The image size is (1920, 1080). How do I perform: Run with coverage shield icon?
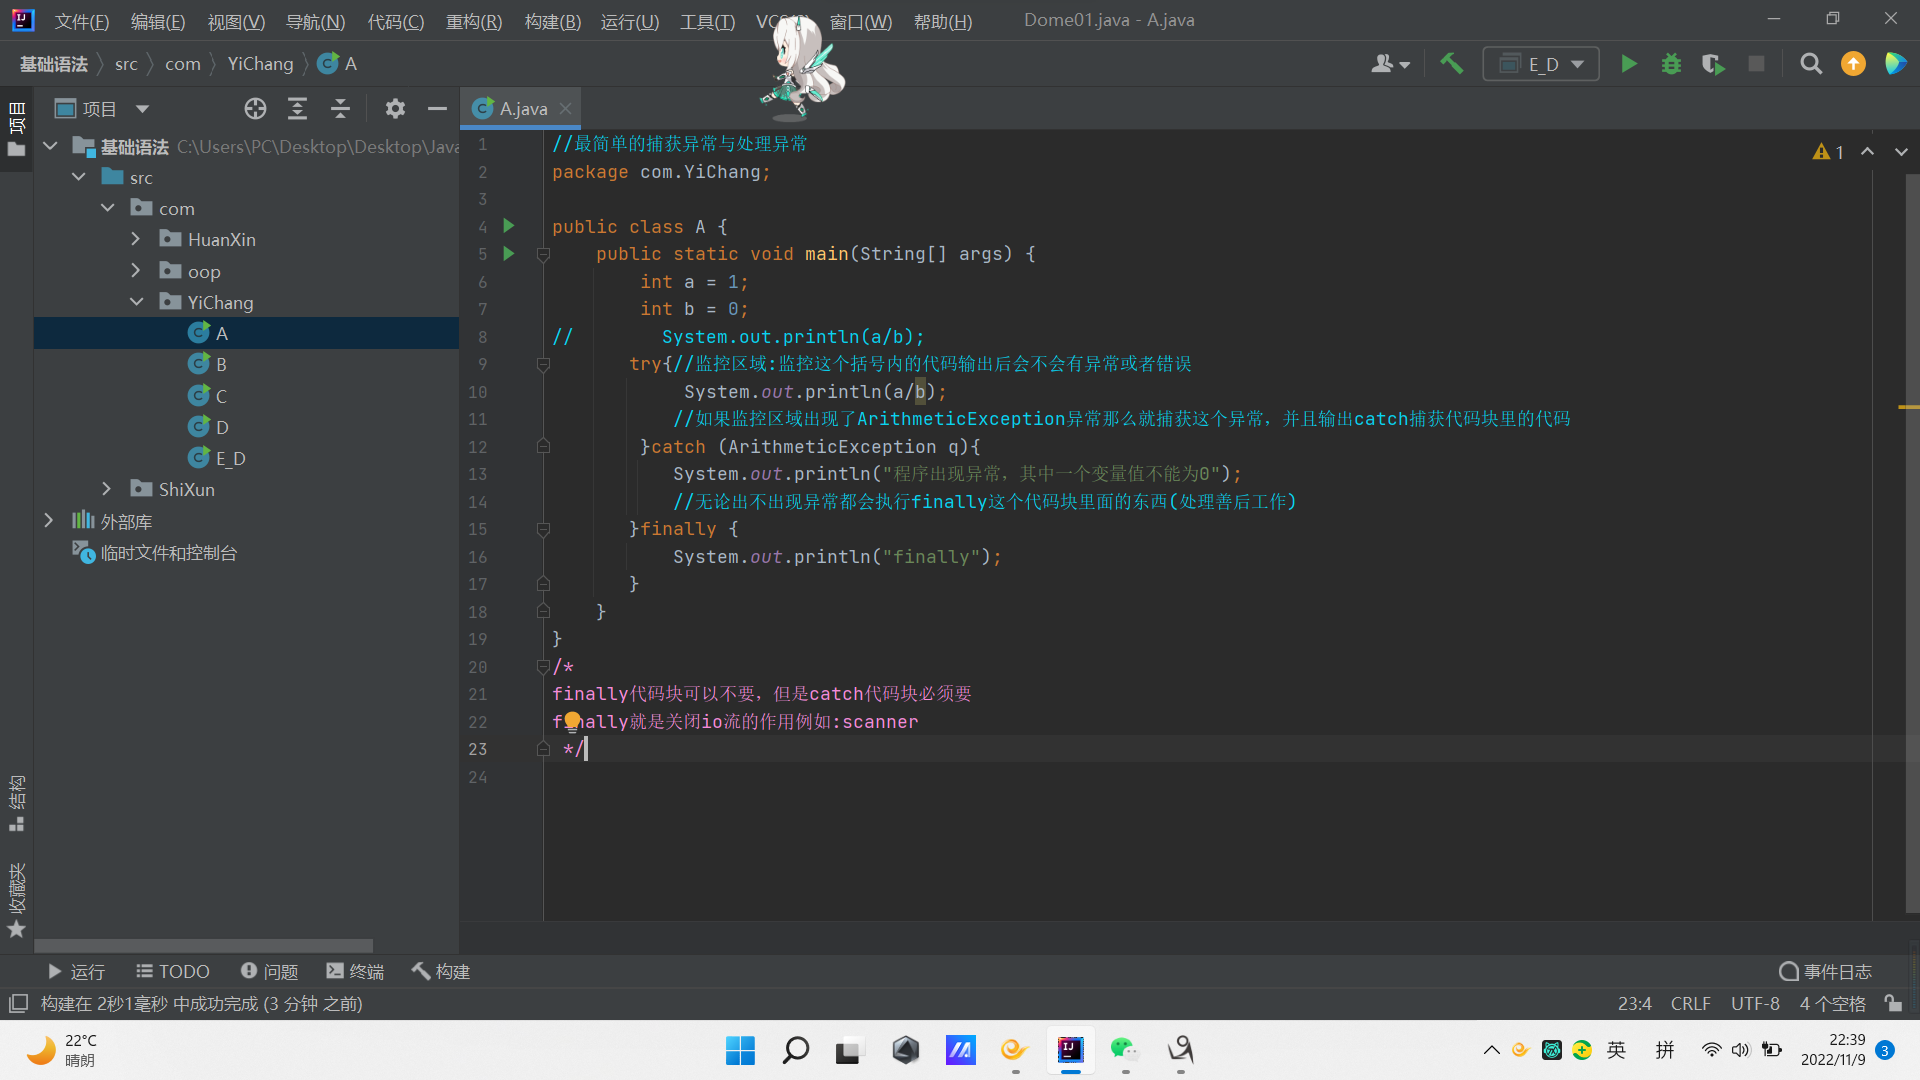click(1713, 64)
